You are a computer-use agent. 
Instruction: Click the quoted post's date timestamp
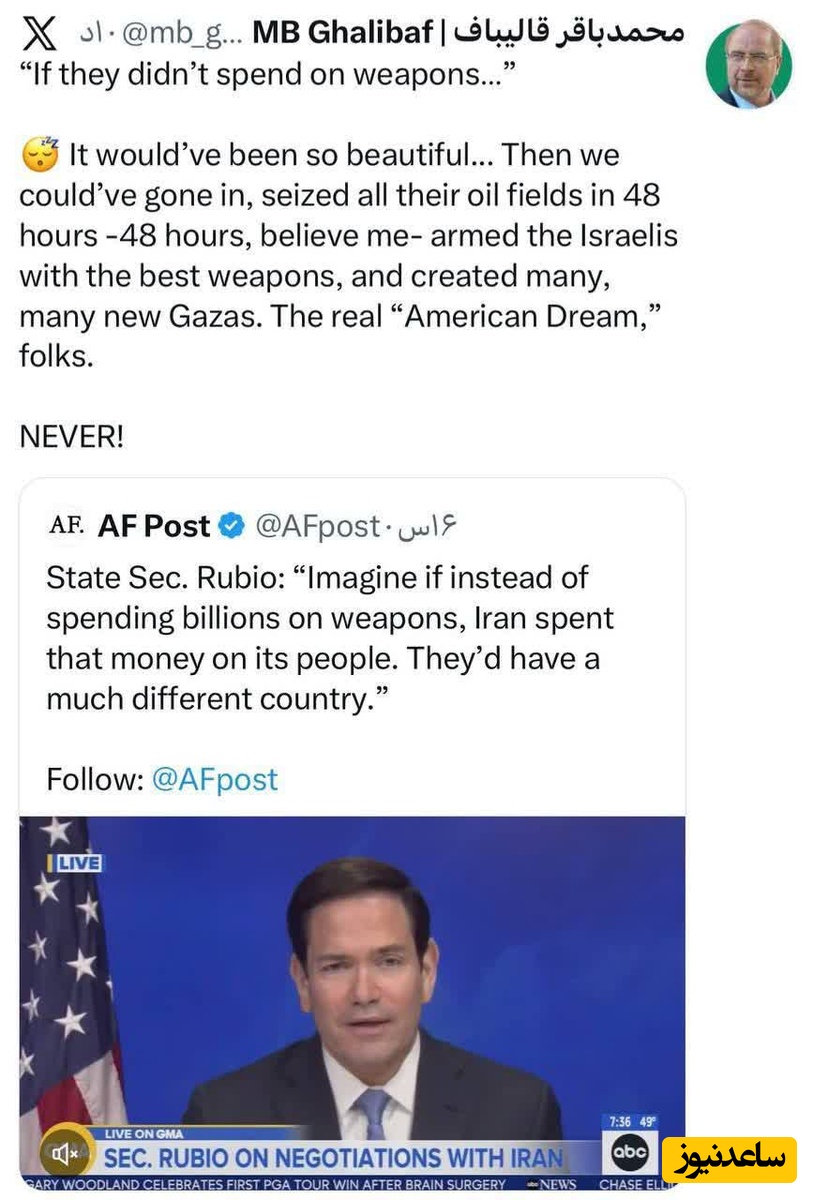point(425,526)
